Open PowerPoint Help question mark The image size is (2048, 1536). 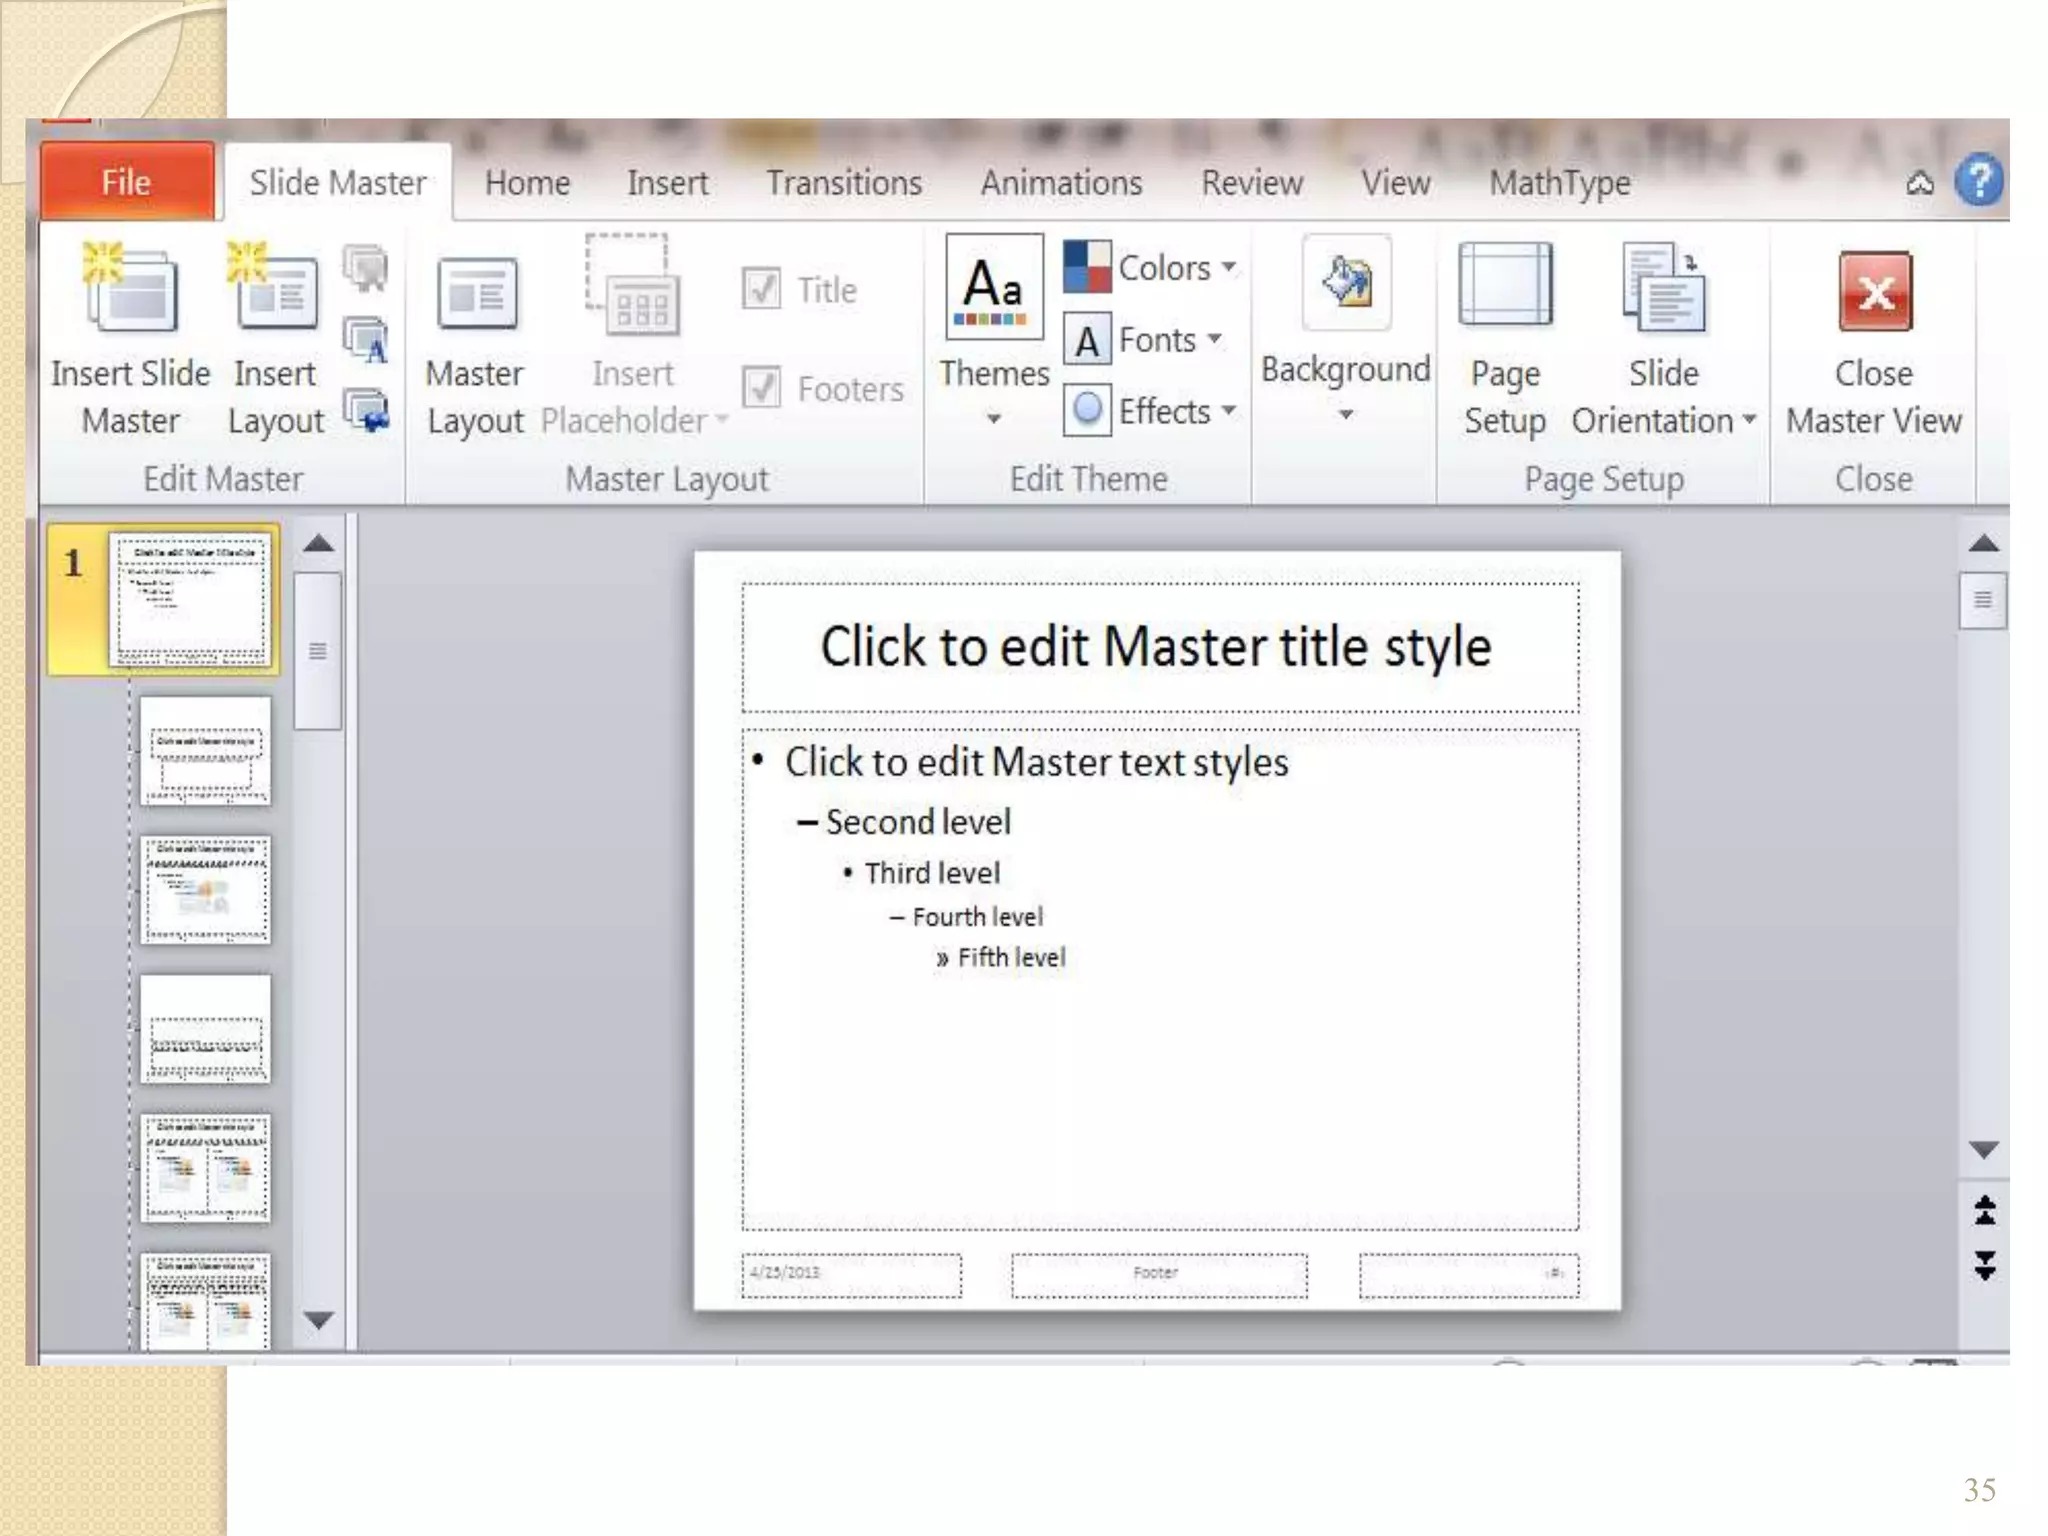click(1979, 182)
